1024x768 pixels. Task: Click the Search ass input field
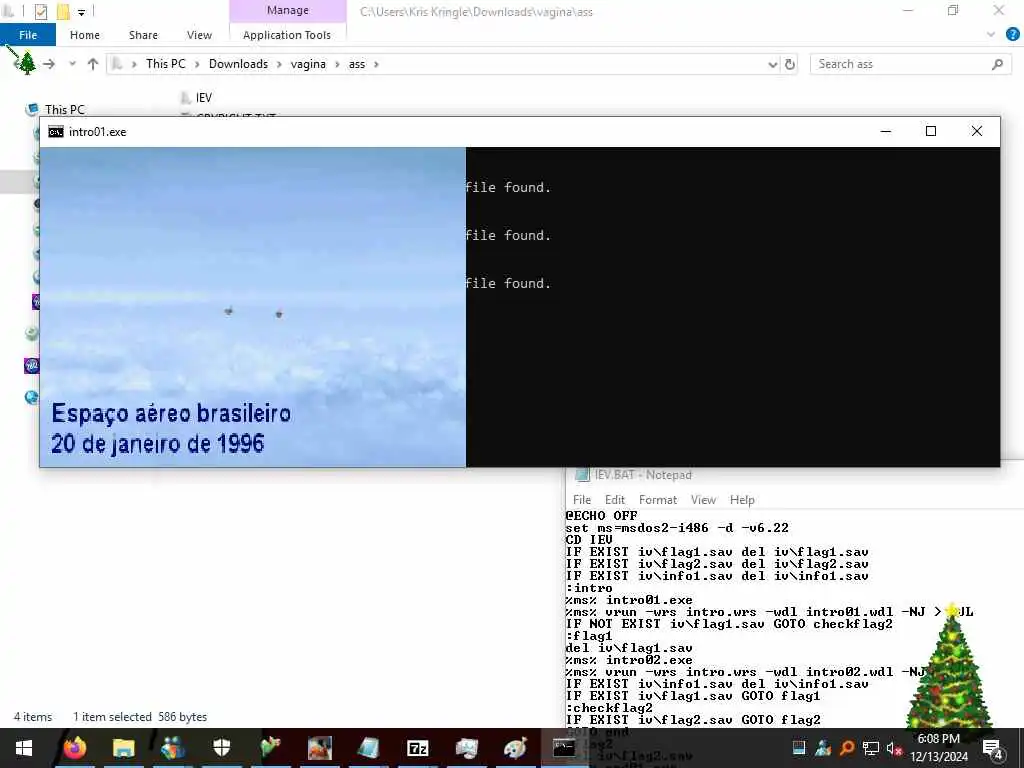pyautogui.click(x=901, y=64)
